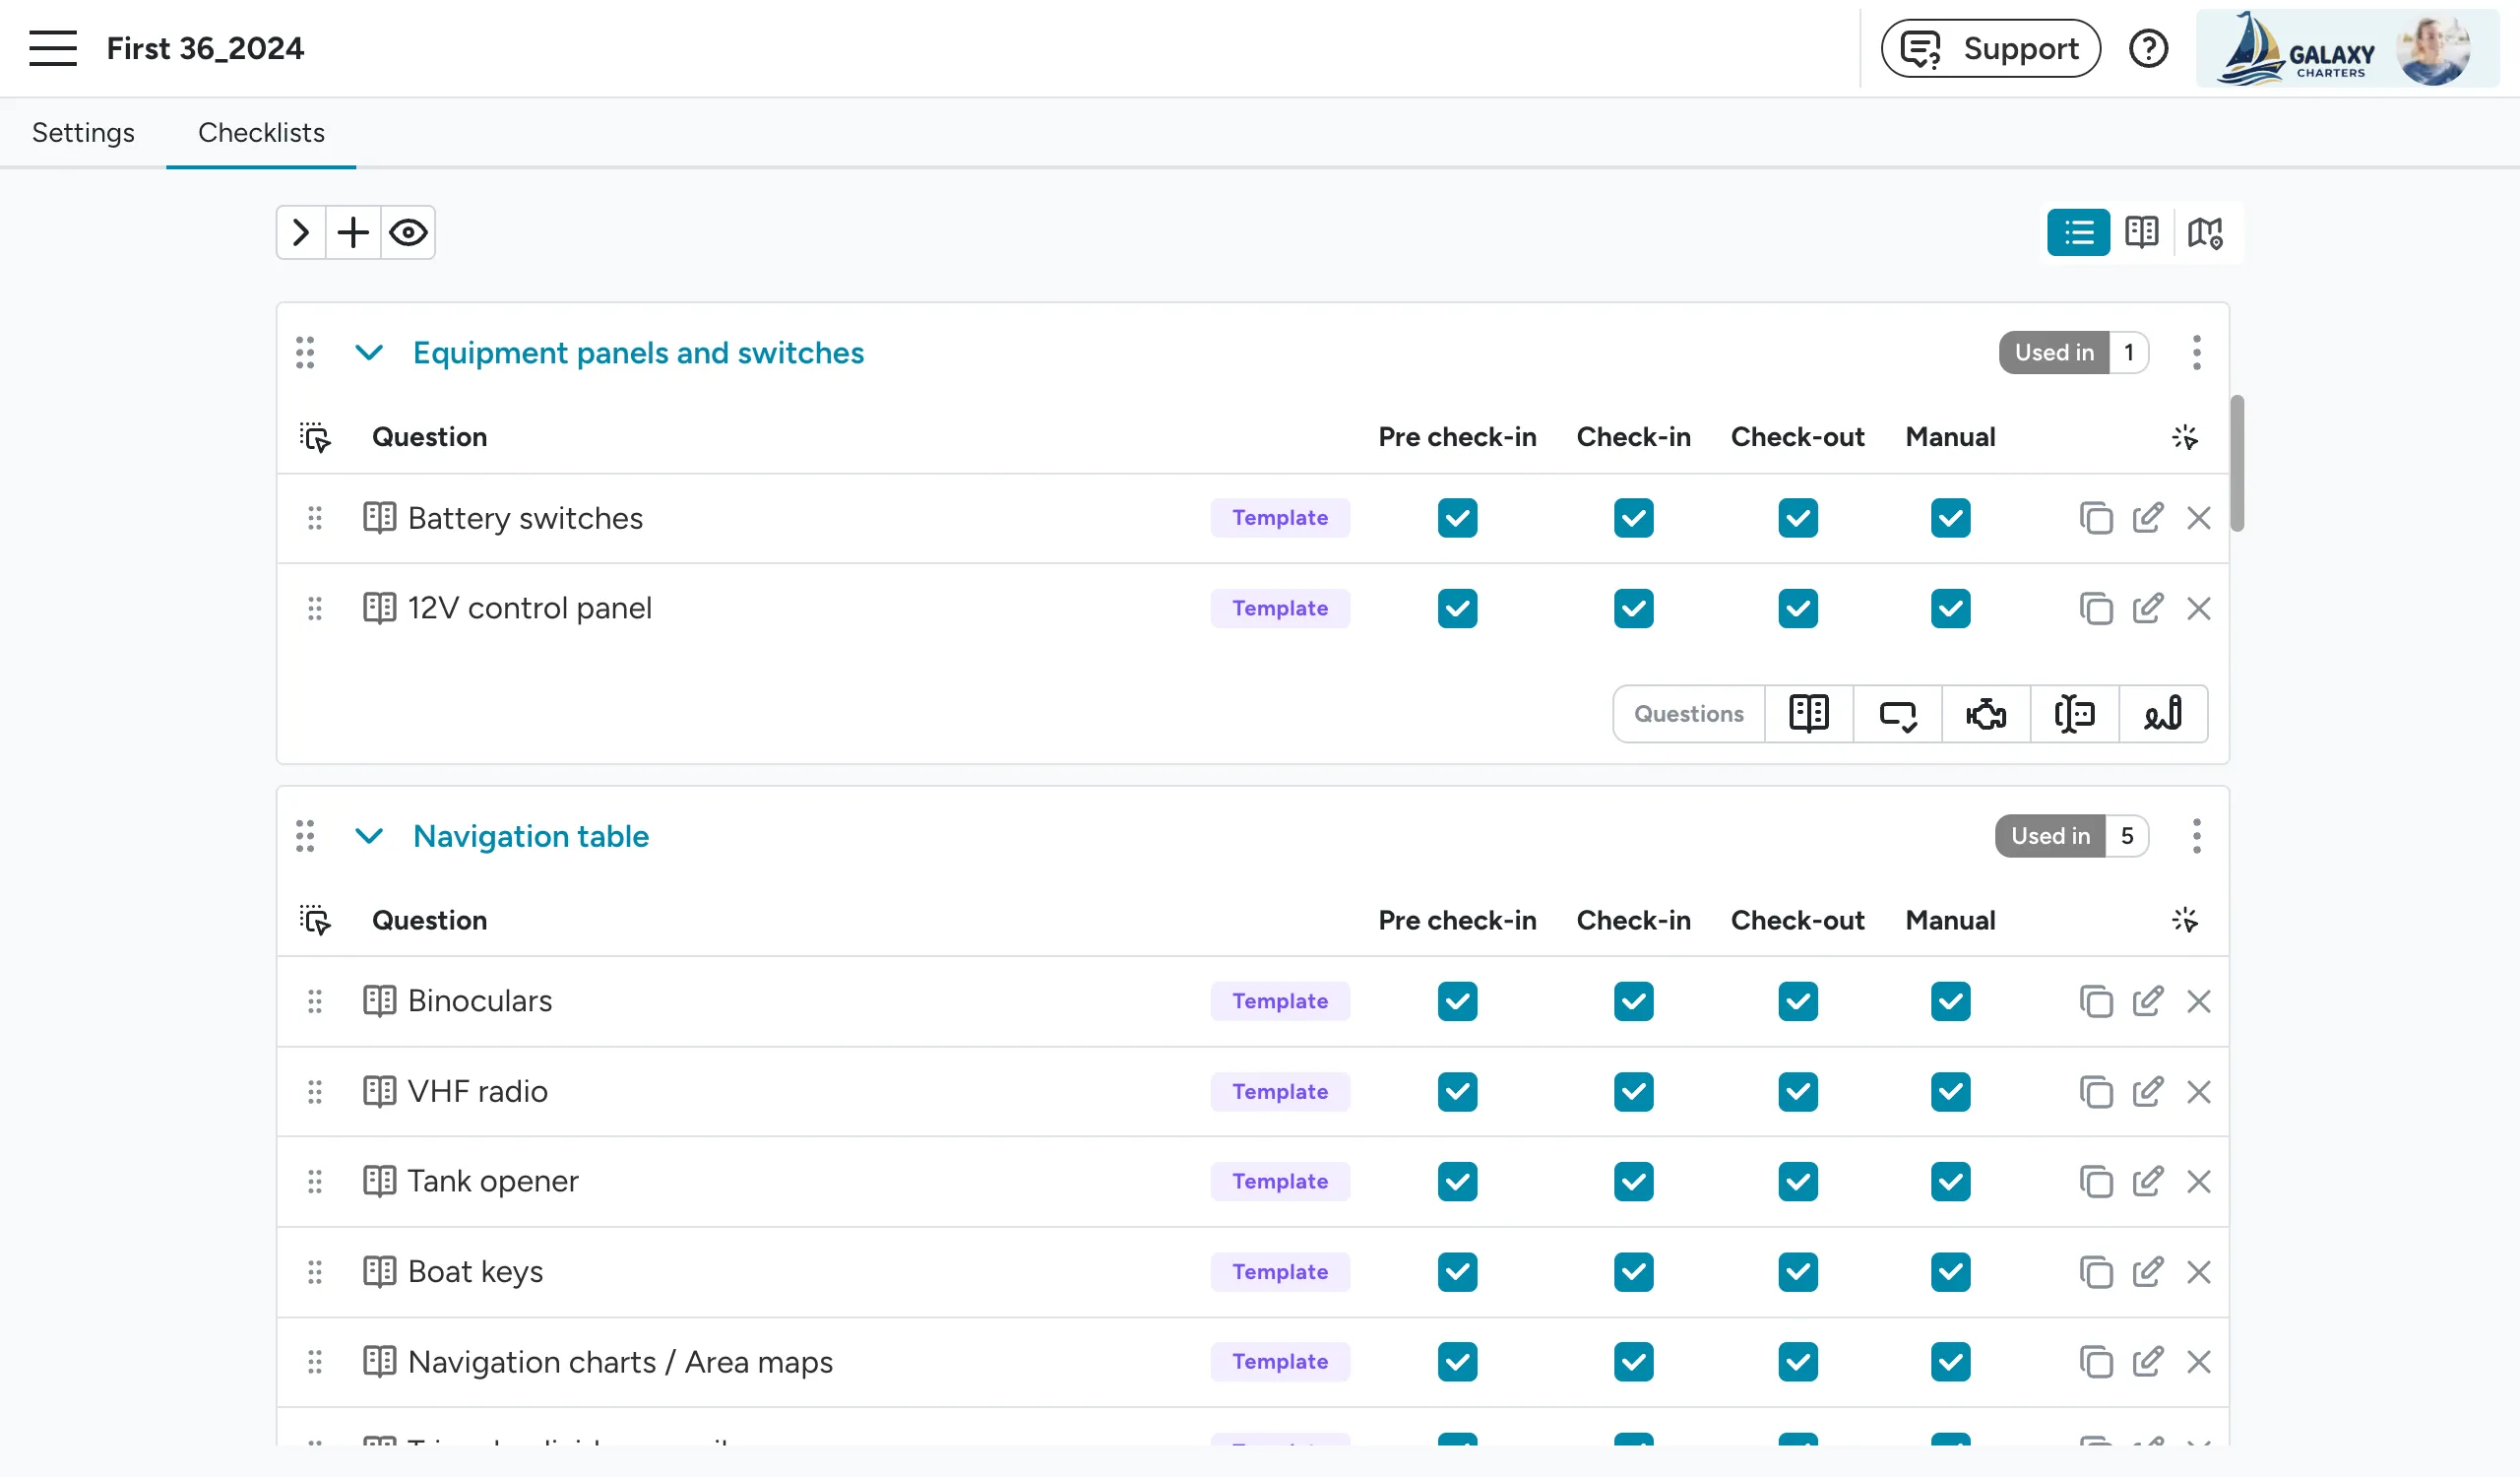Delete the Binoculars question

click(x=2198, y=1001)
